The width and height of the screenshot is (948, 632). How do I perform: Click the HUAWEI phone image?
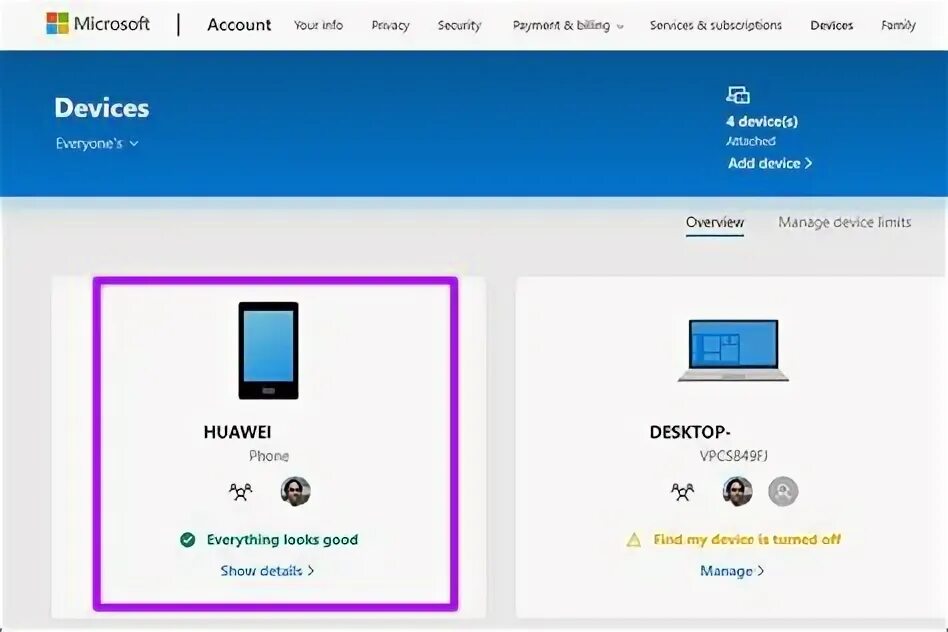coord(268,350)
